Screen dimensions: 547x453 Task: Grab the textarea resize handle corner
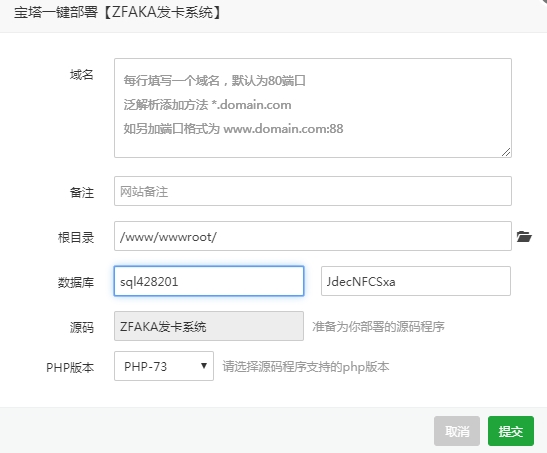(506, 152)
